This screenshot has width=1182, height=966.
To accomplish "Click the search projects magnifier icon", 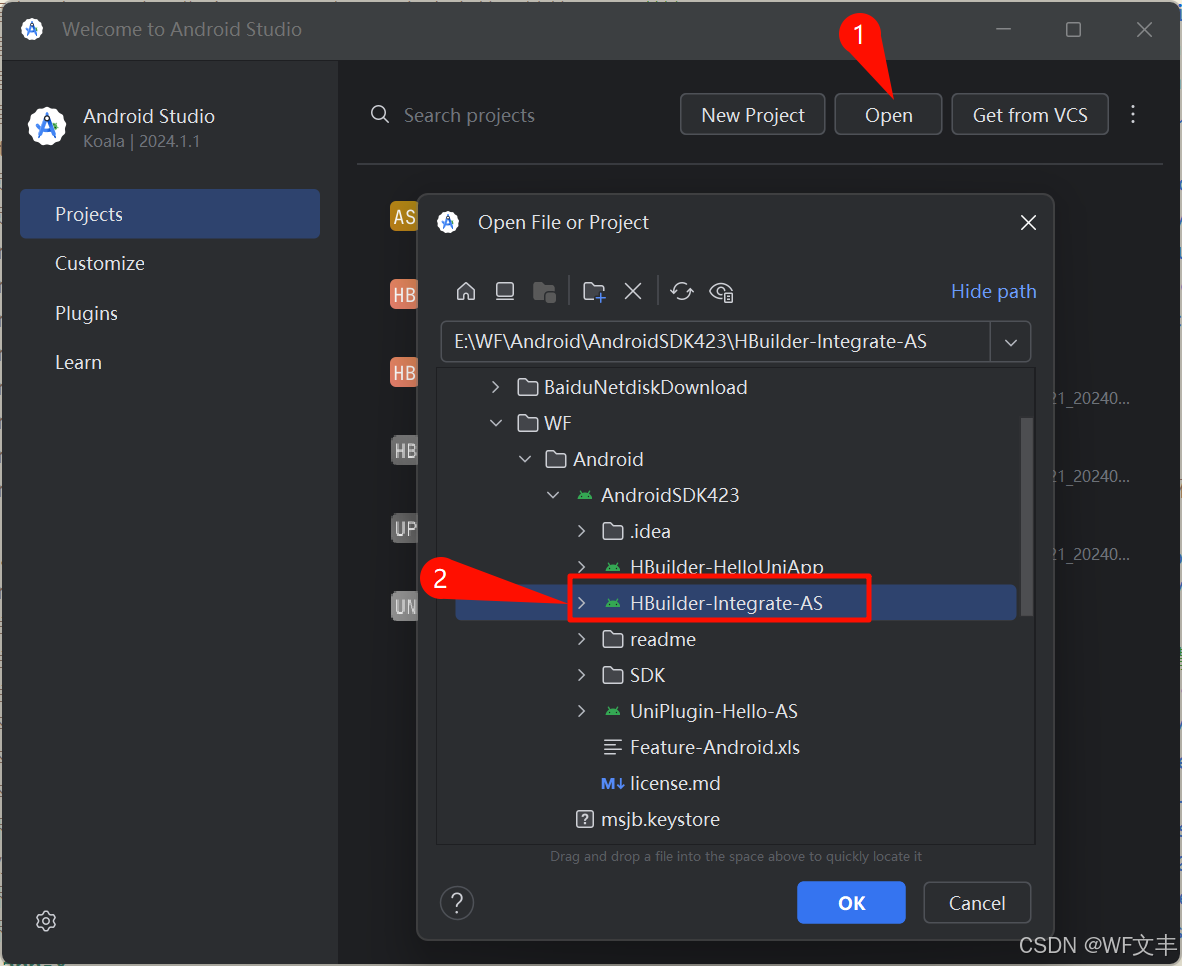I will 380,115.
